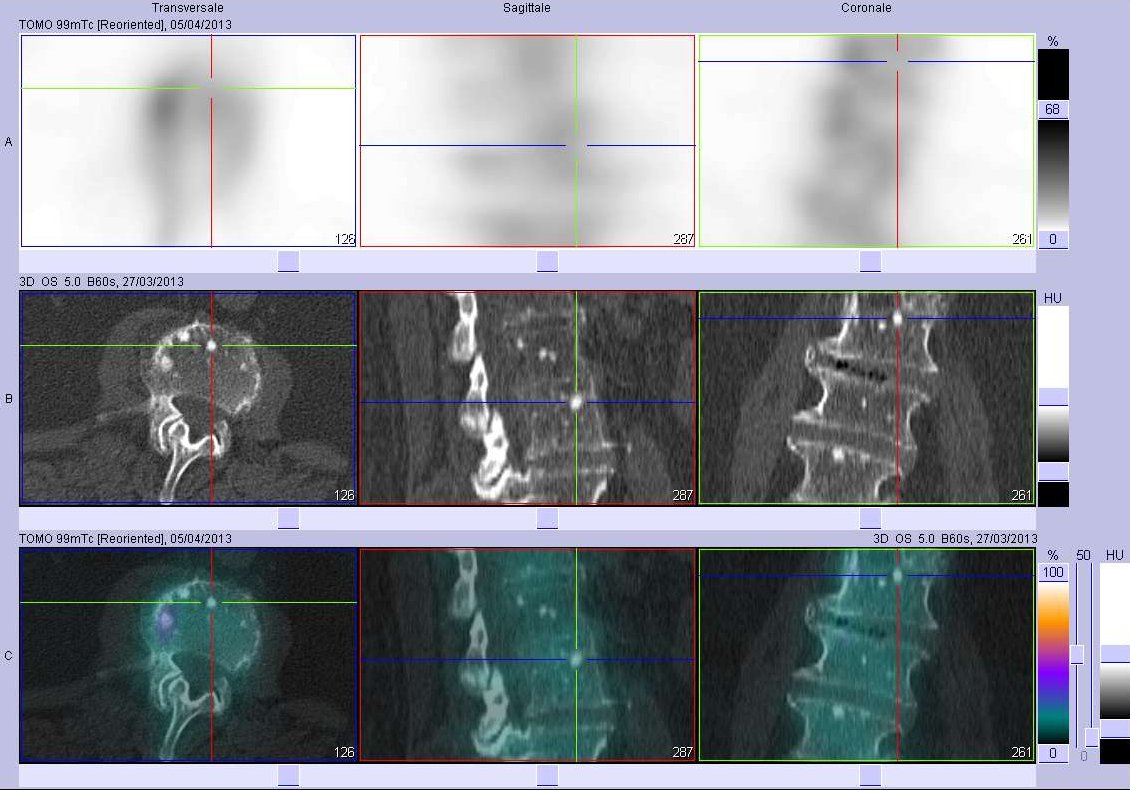
Task: Click slice slider handle under row A sagittal view
Action: tap(547, 261)
